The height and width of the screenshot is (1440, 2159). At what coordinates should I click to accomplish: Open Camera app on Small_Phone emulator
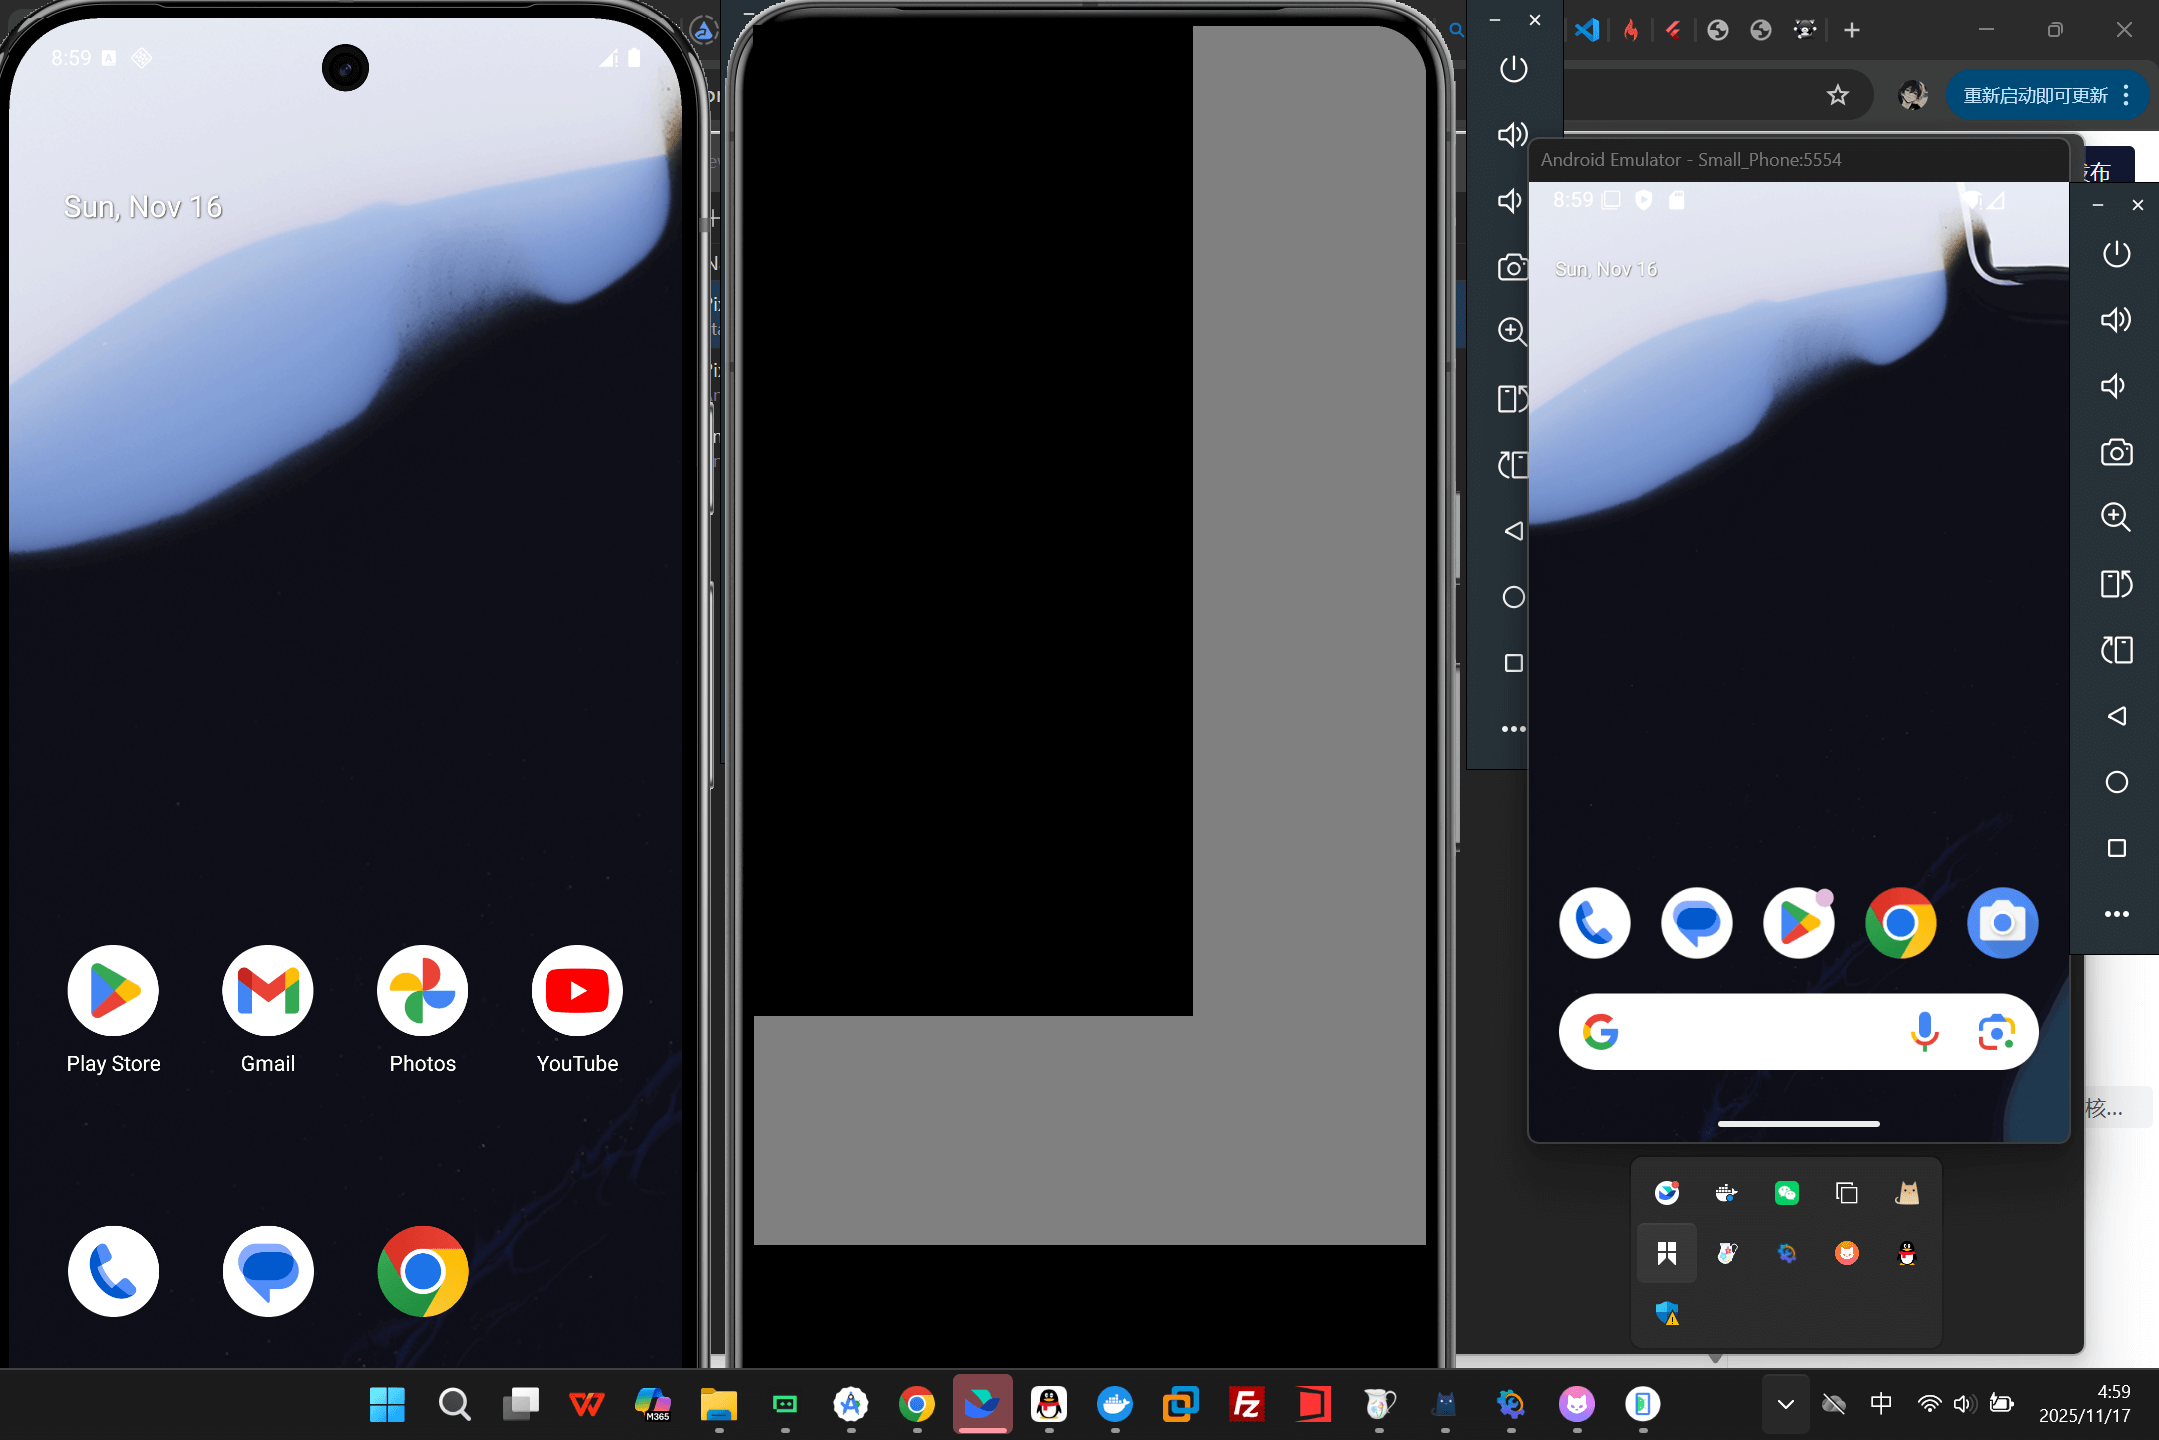pos(2002,923)
